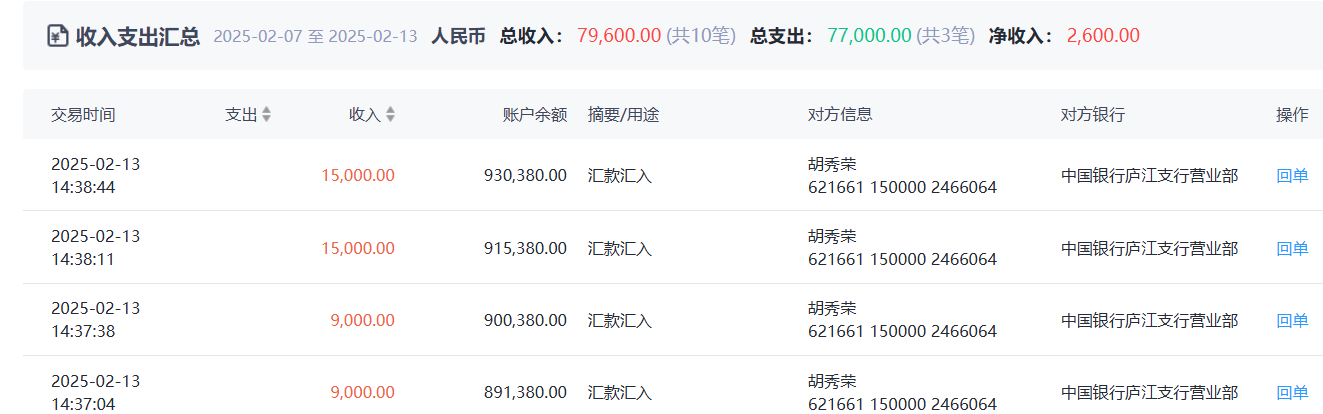Click the 对方信息 column header

(839, 115)
